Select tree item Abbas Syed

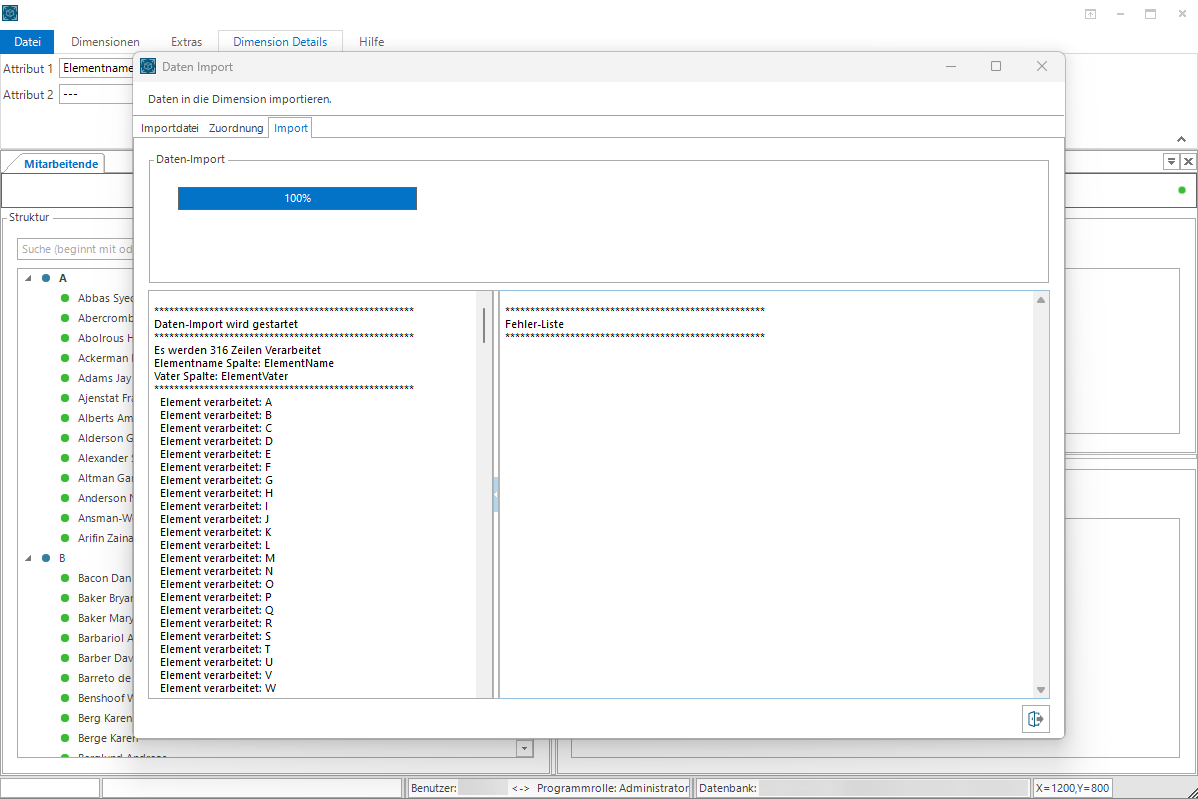point(105,298)
